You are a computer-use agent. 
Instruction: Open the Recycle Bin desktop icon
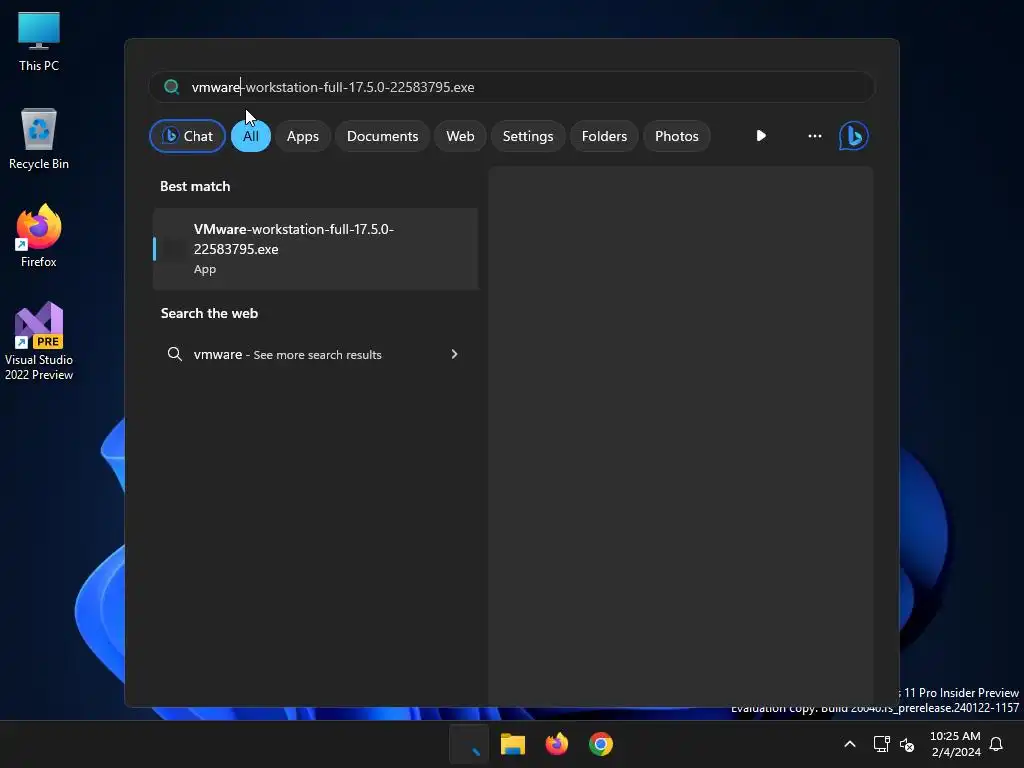(39, 139)
